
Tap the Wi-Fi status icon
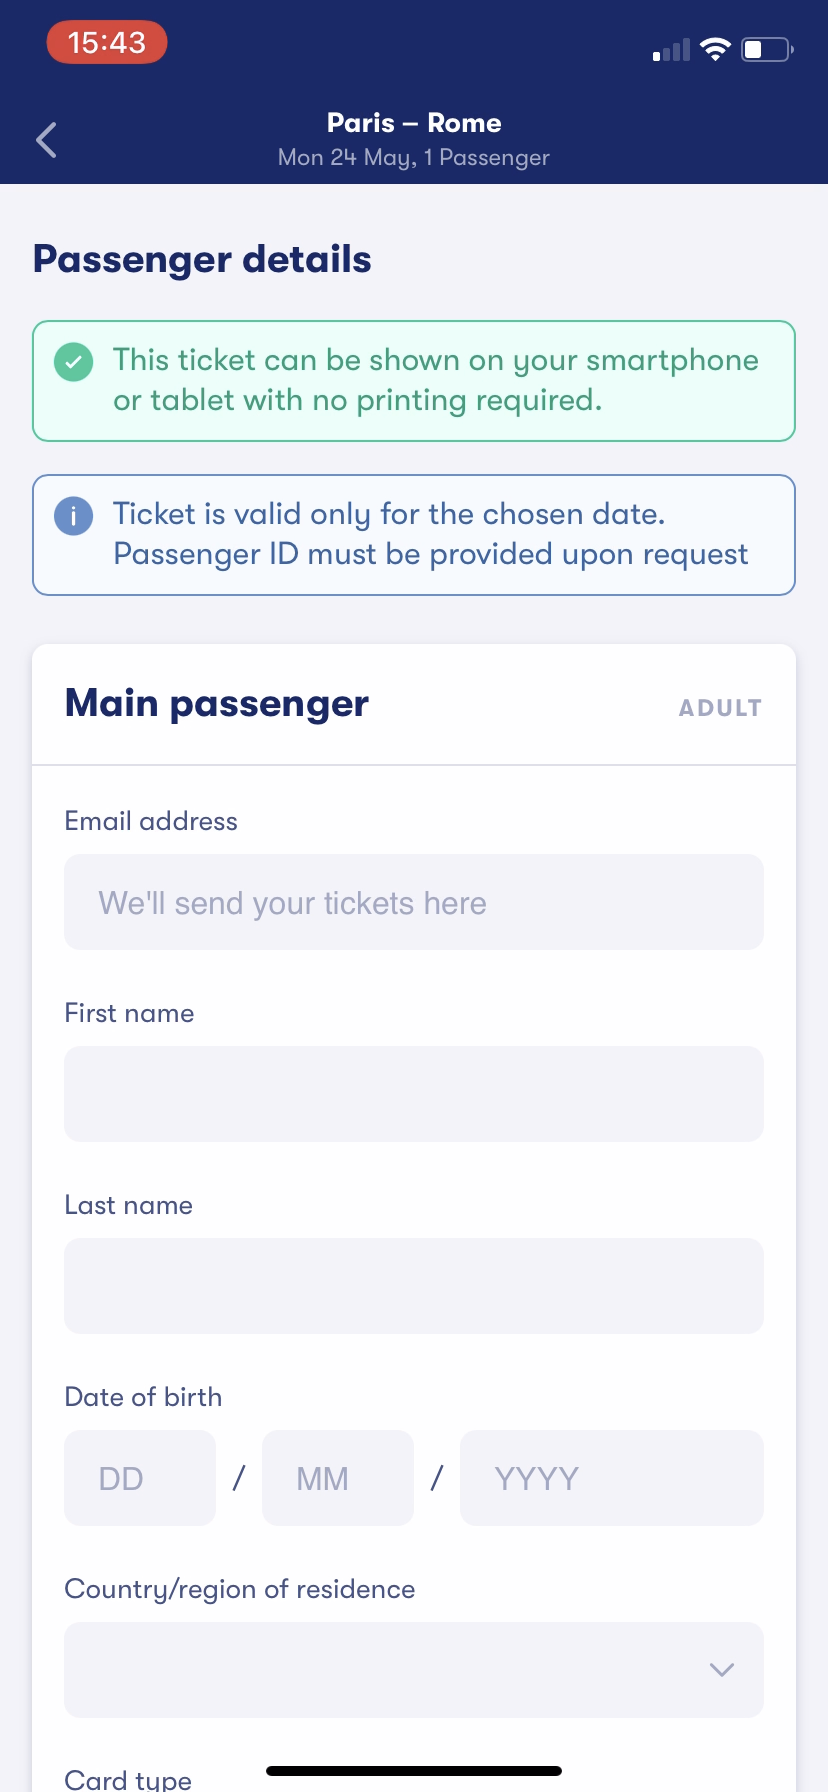pos(715,49)
